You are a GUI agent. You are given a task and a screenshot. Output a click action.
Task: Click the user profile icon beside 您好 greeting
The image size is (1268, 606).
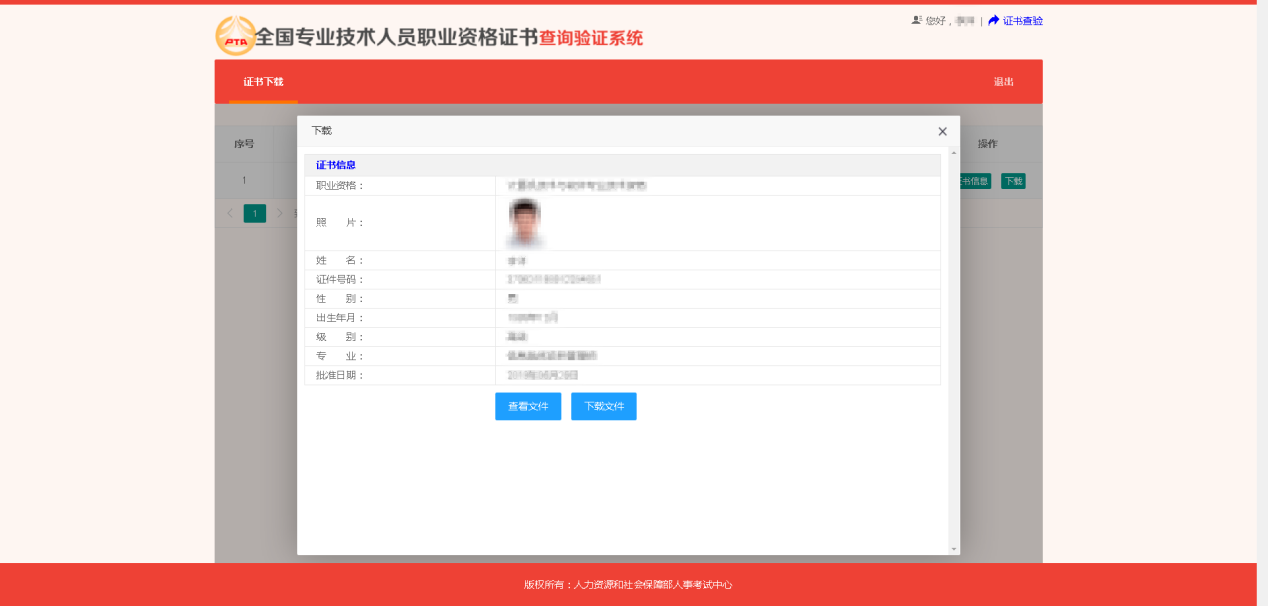[x=914, y=19]
